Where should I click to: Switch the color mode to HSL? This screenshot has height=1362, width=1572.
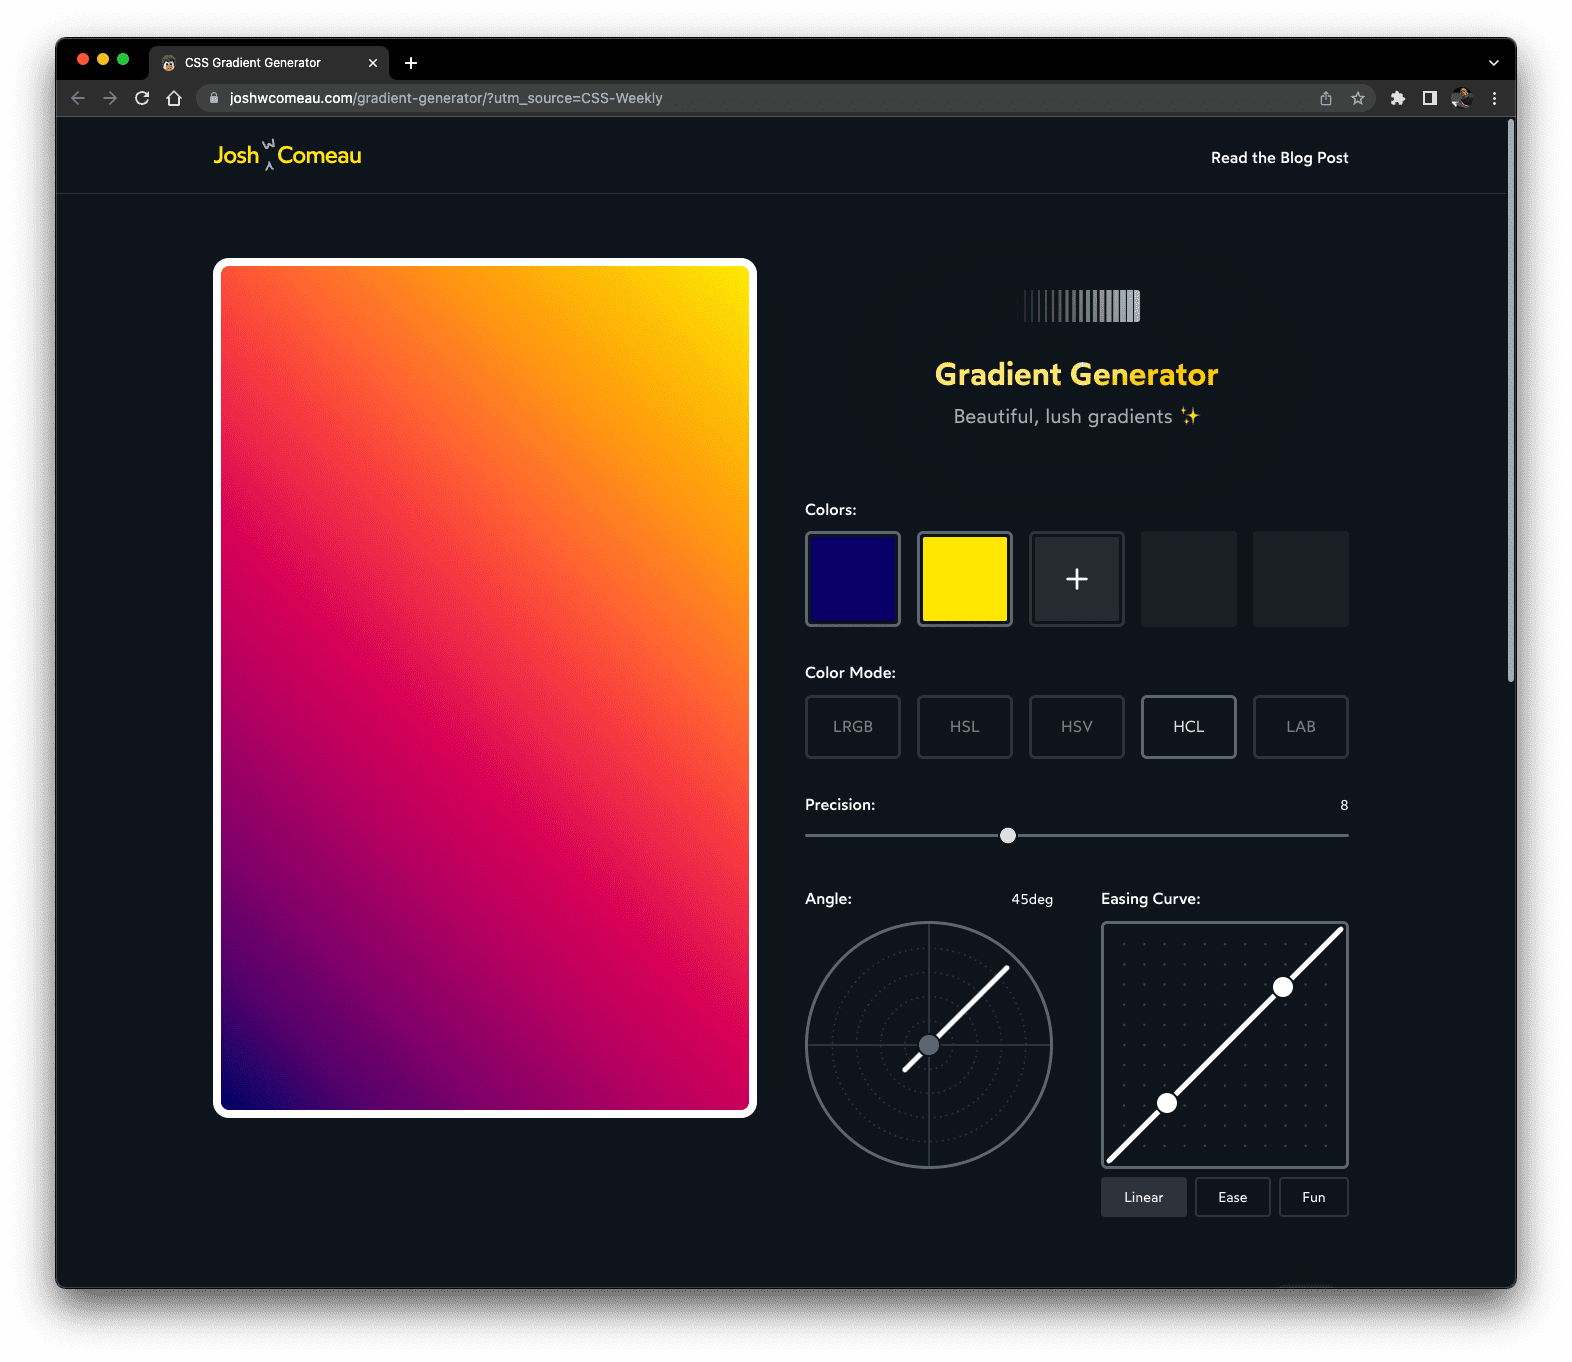tap(964, 727)
